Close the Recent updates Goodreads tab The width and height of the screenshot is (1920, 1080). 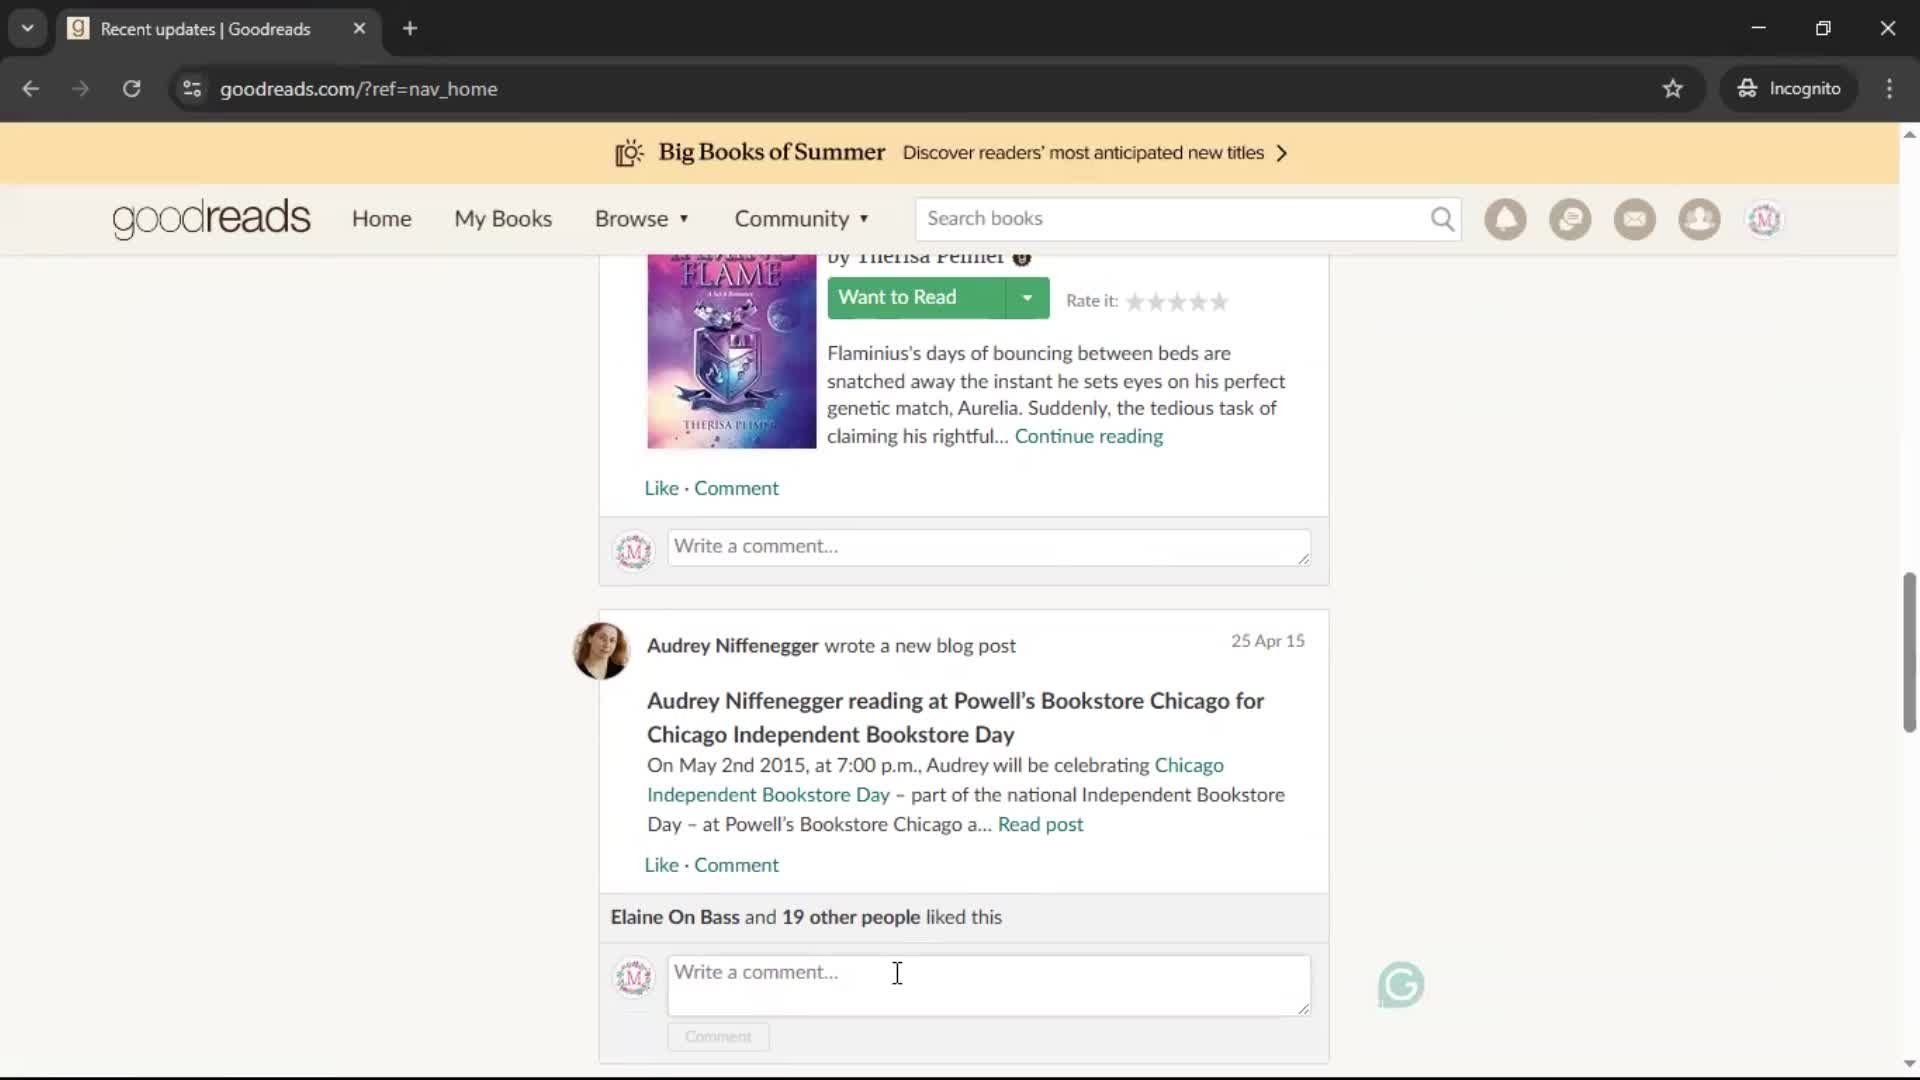point(359,28)
